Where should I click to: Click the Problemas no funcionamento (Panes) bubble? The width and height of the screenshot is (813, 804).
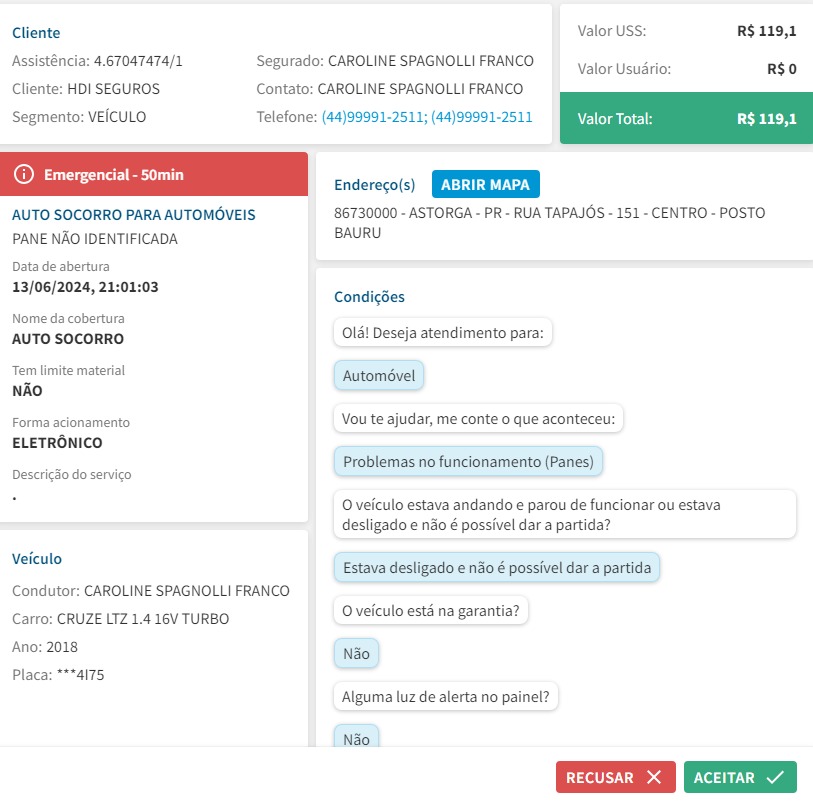(x=468, y=462)
